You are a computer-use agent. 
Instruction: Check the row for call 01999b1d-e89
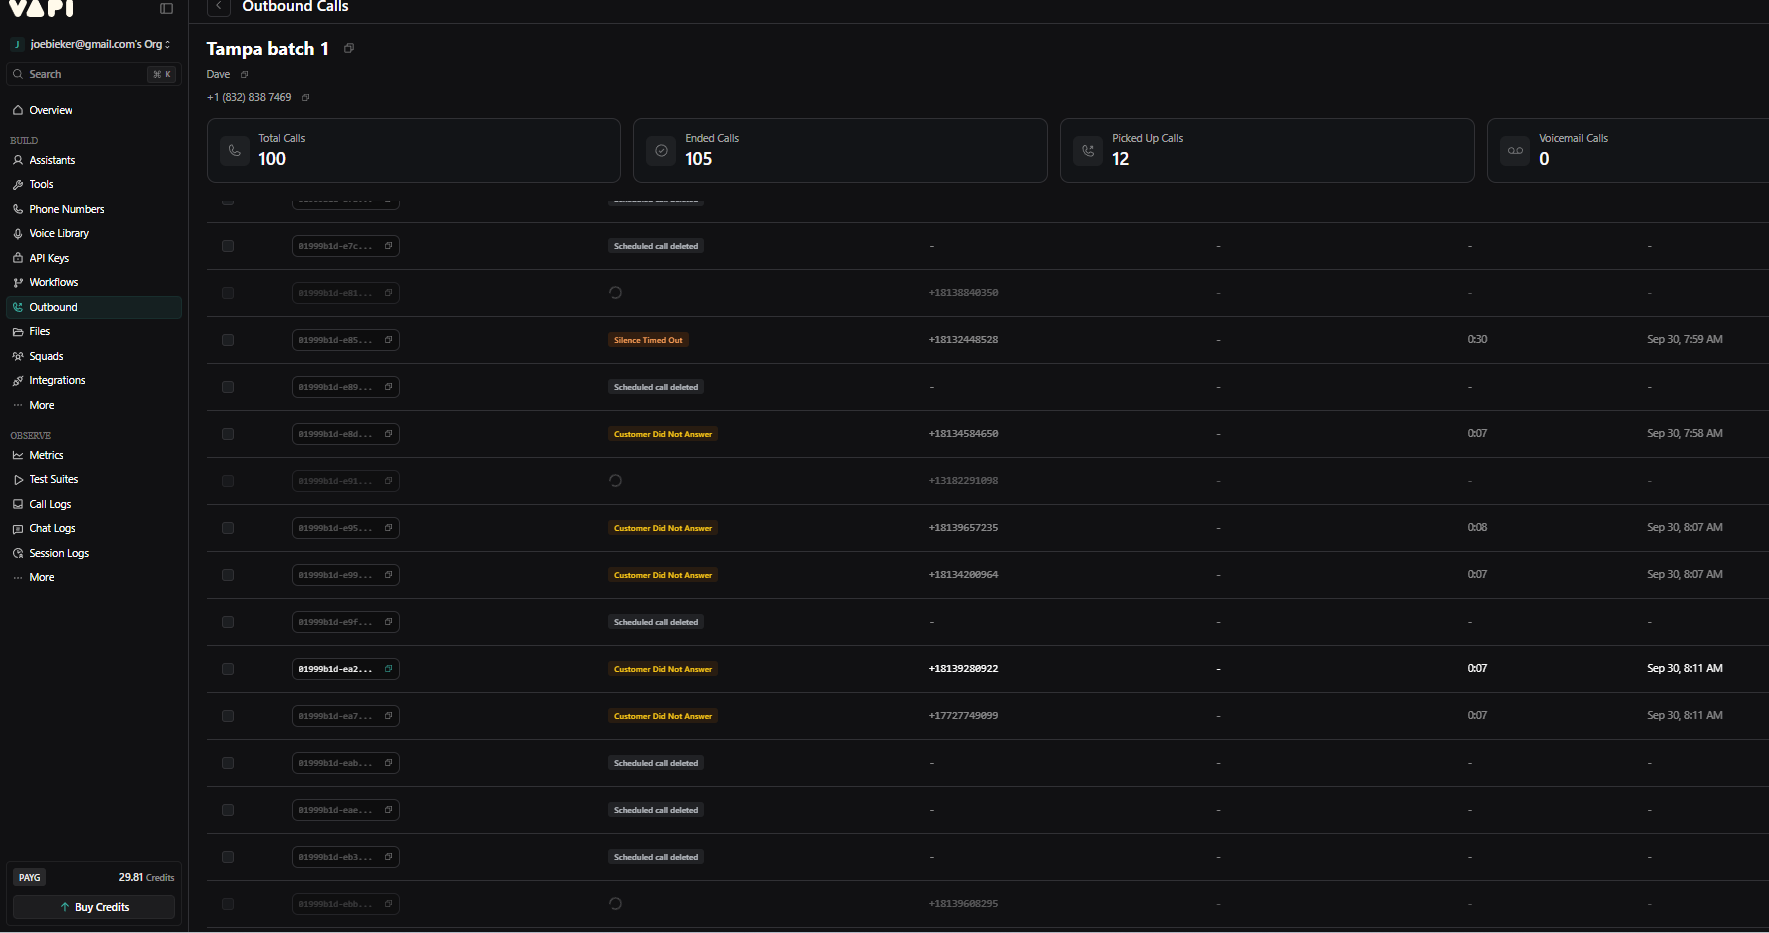(228, 387)
